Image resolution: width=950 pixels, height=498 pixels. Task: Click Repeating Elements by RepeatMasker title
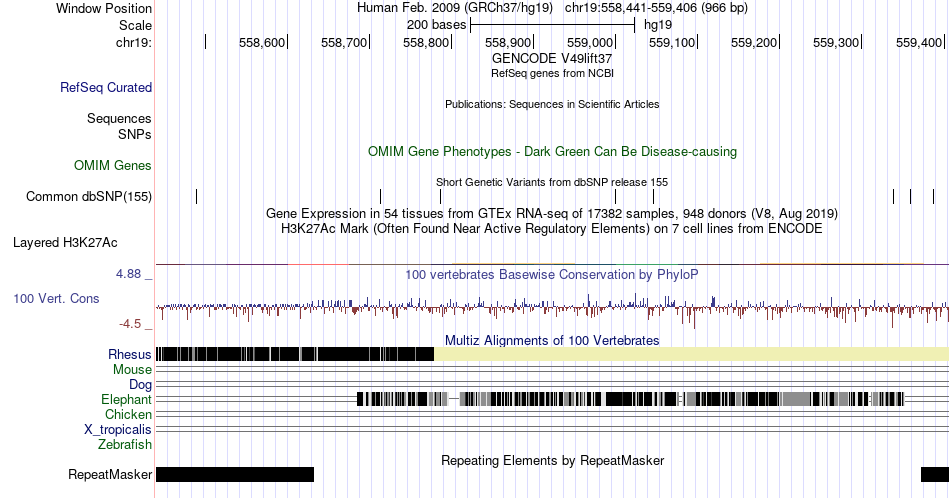(x=552, y=460)
